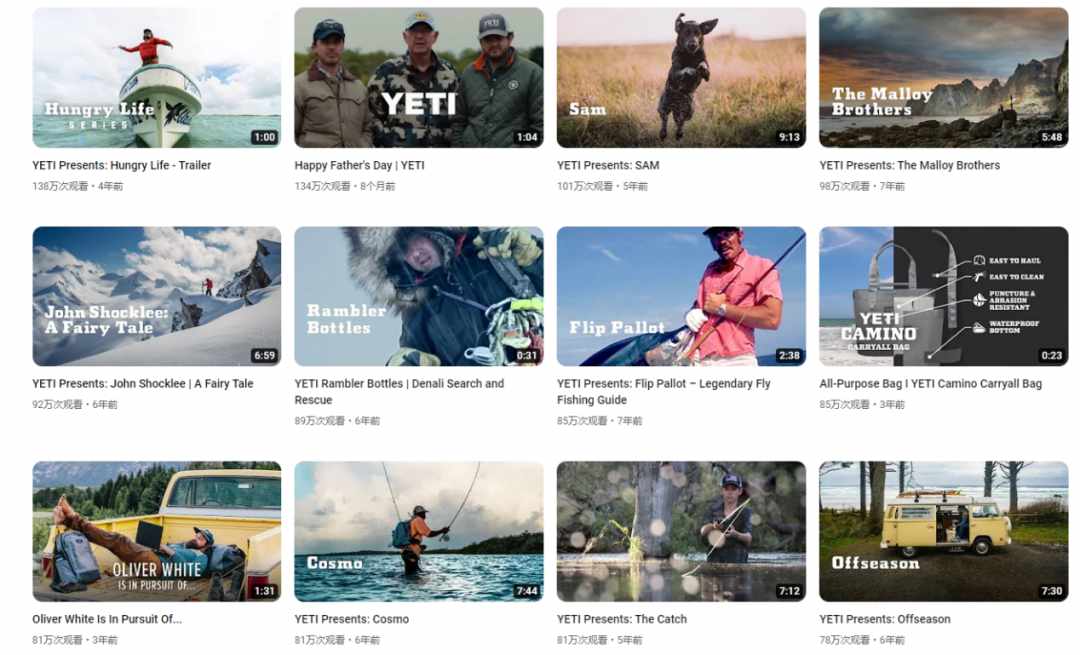Screen dimensions: 1080x655
Task: Select the John Shocklee A Fairy Tale thumbnail
Action: [x=156, y=296]
